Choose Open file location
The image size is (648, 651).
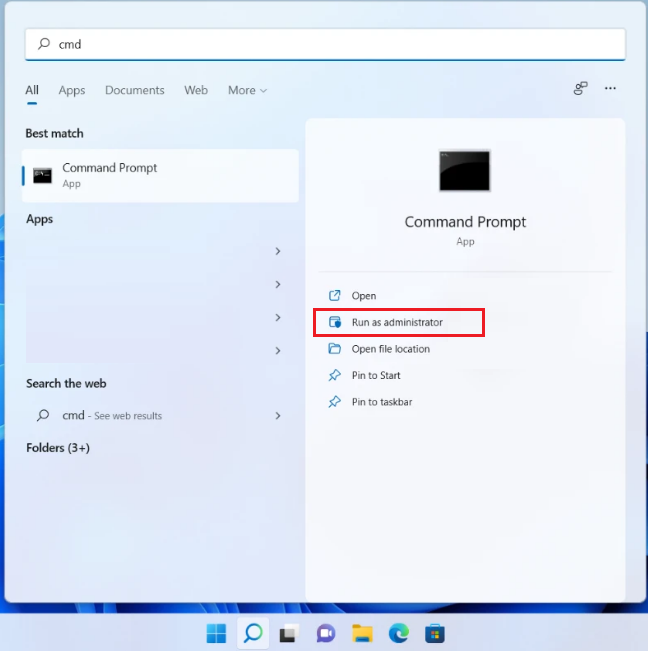click(x=391, y=349)
